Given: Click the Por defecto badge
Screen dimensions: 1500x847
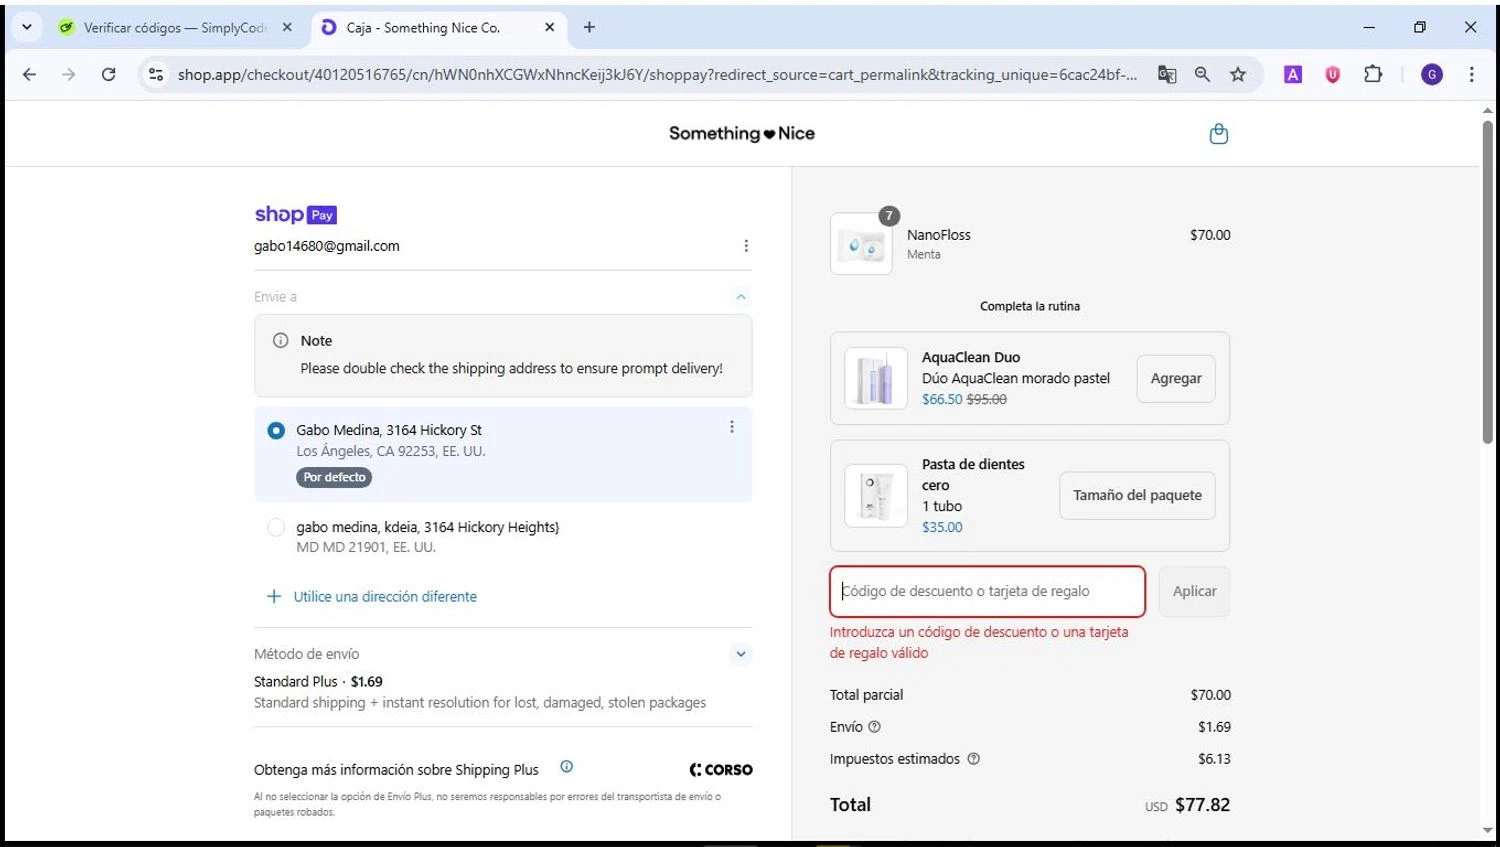Looking at the screenshot, I should point(334,477).
